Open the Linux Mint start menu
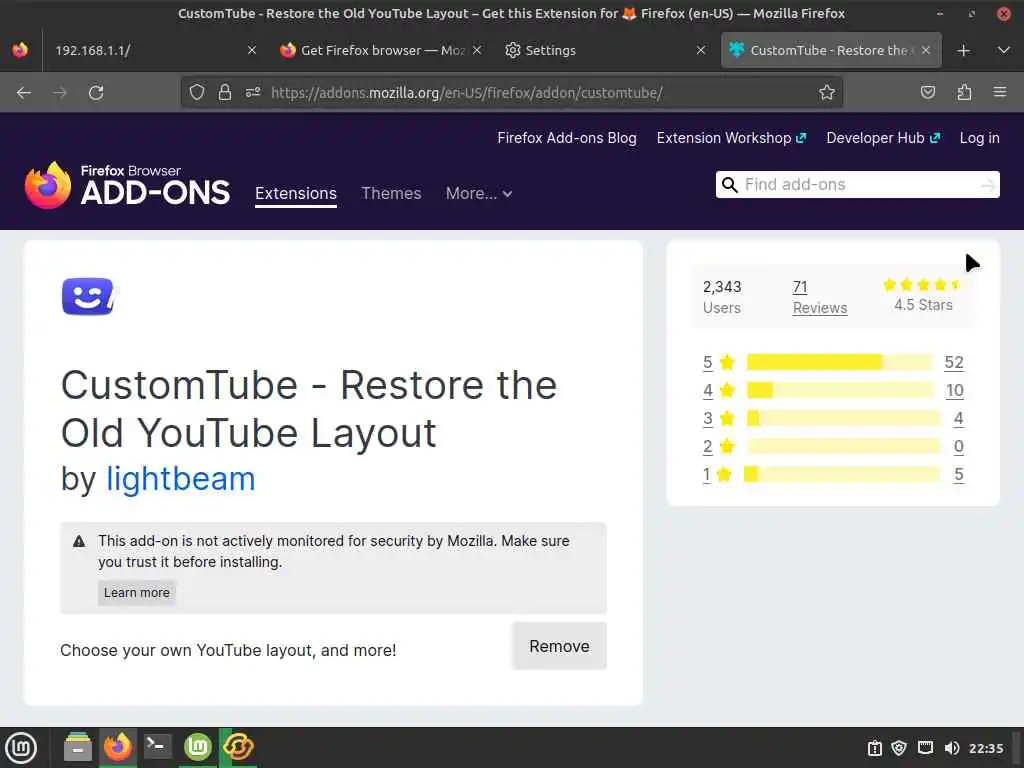 click(x=21, y=748)
